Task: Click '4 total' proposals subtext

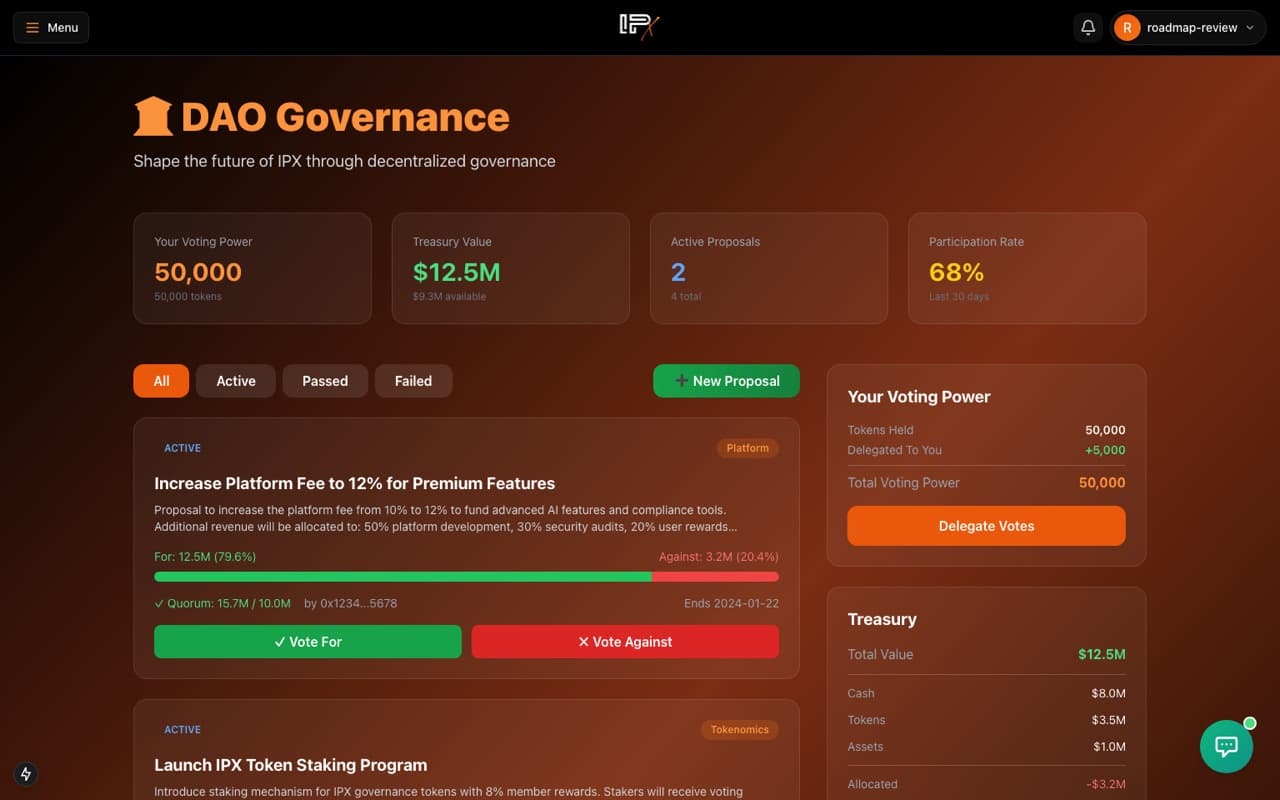Action: coord(685,297)
